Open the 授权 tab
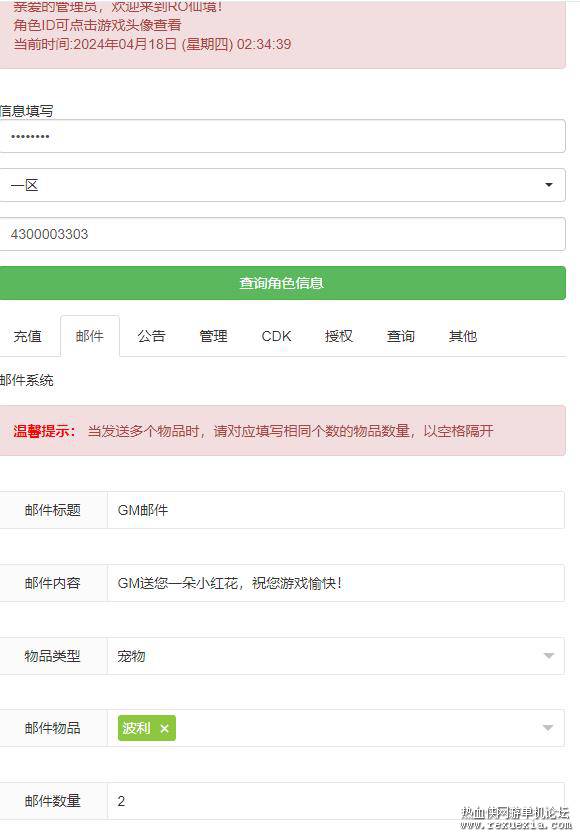This screenshot has height=840, width=580. [338, 336]
